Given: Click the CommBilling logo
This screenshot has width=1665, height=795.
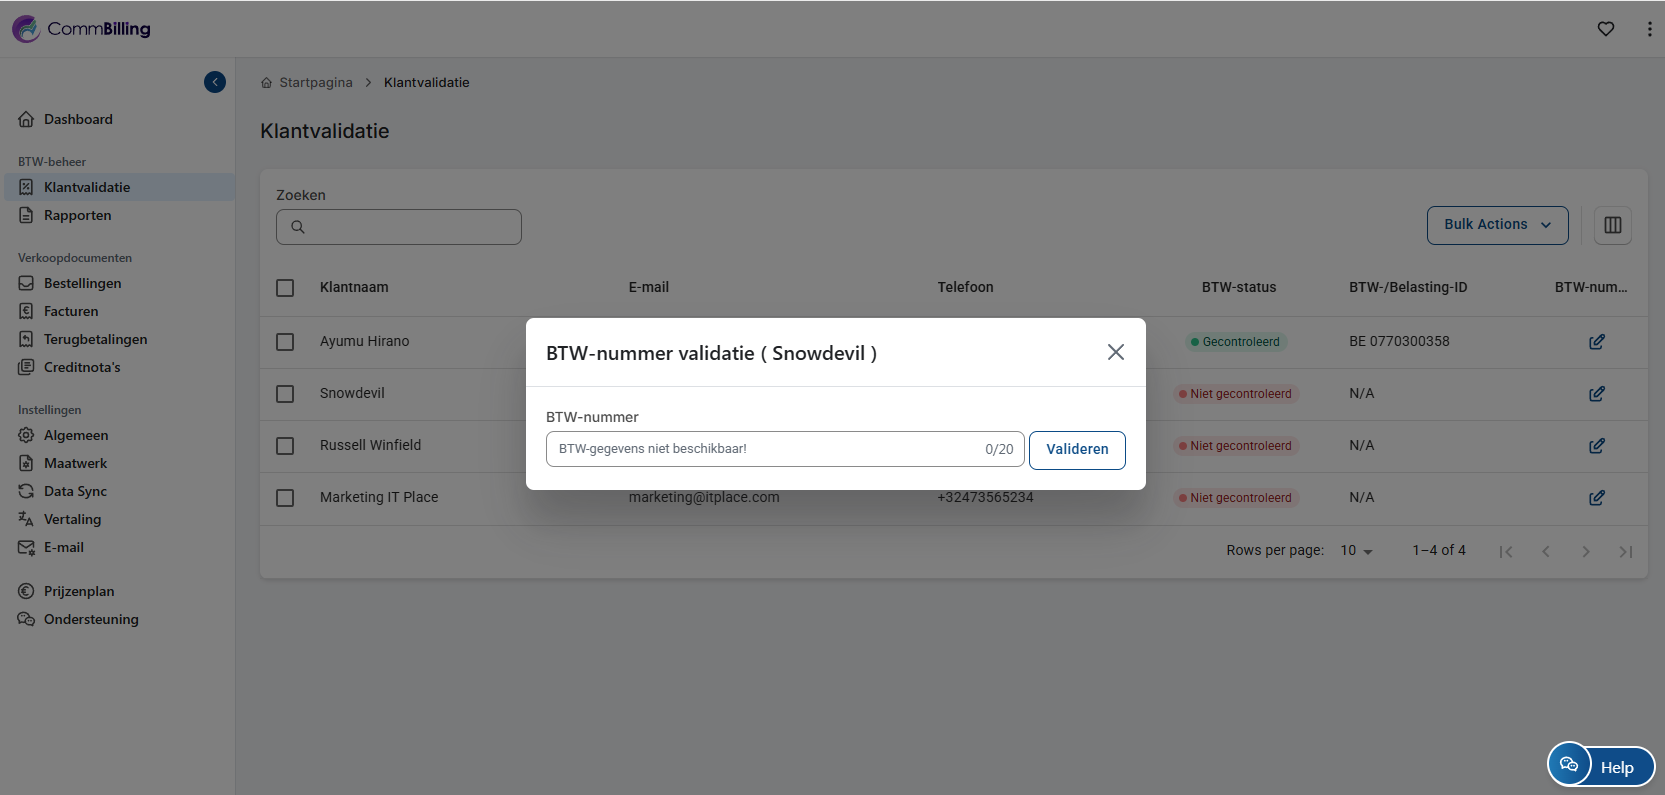Looking at the screenshot, I should click(x=82, y=29).
